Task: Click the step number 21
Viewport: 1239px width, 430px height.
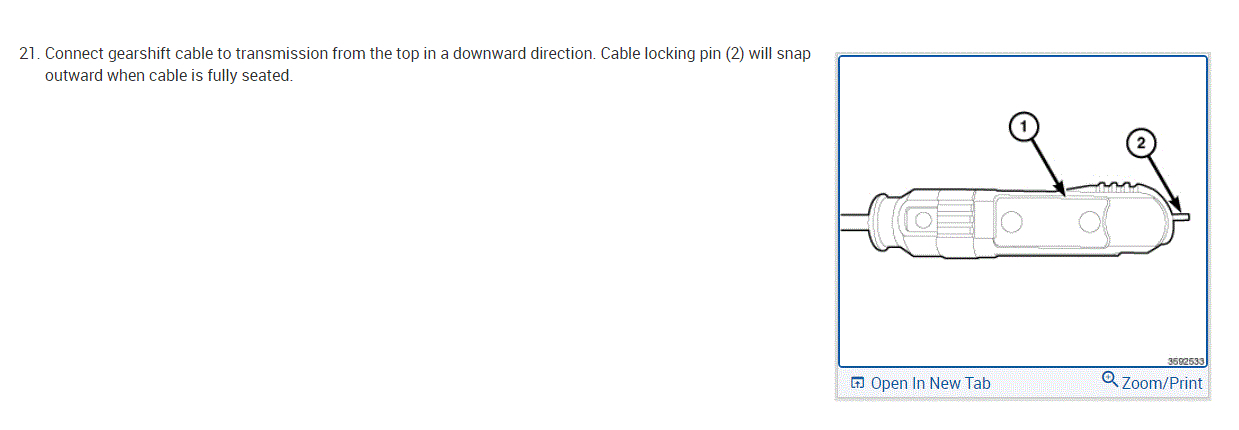Action: click(29, 54)
